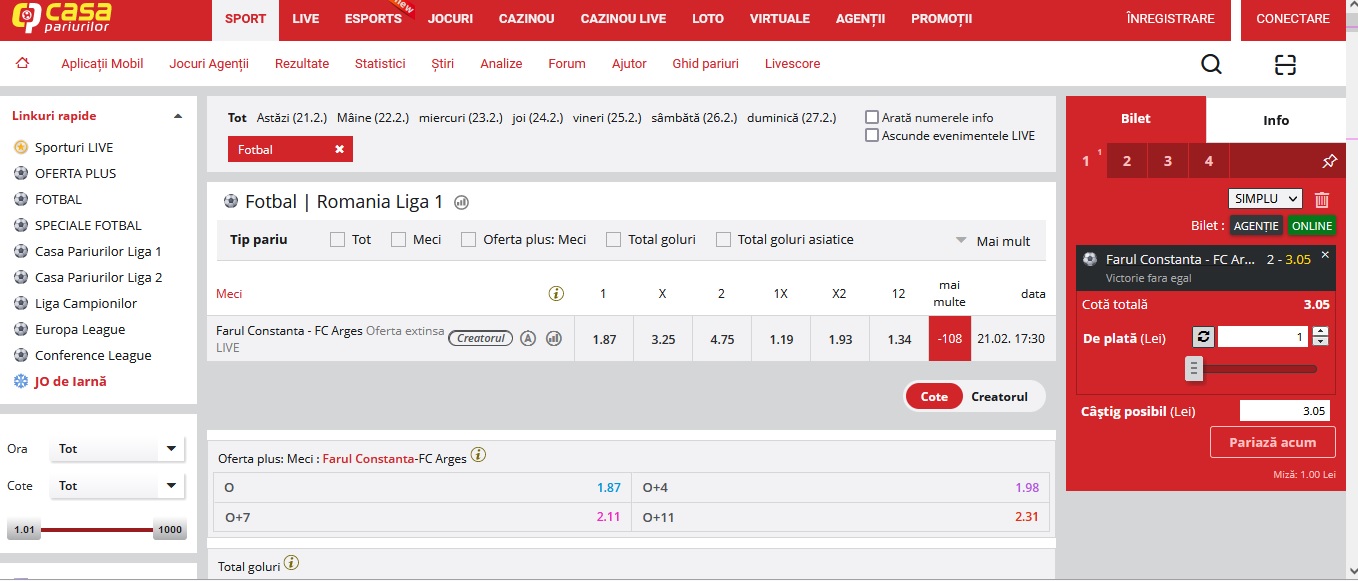Open Conference League quick link
The width and height of the screenshot is (1358, 581).
point(93,355)
